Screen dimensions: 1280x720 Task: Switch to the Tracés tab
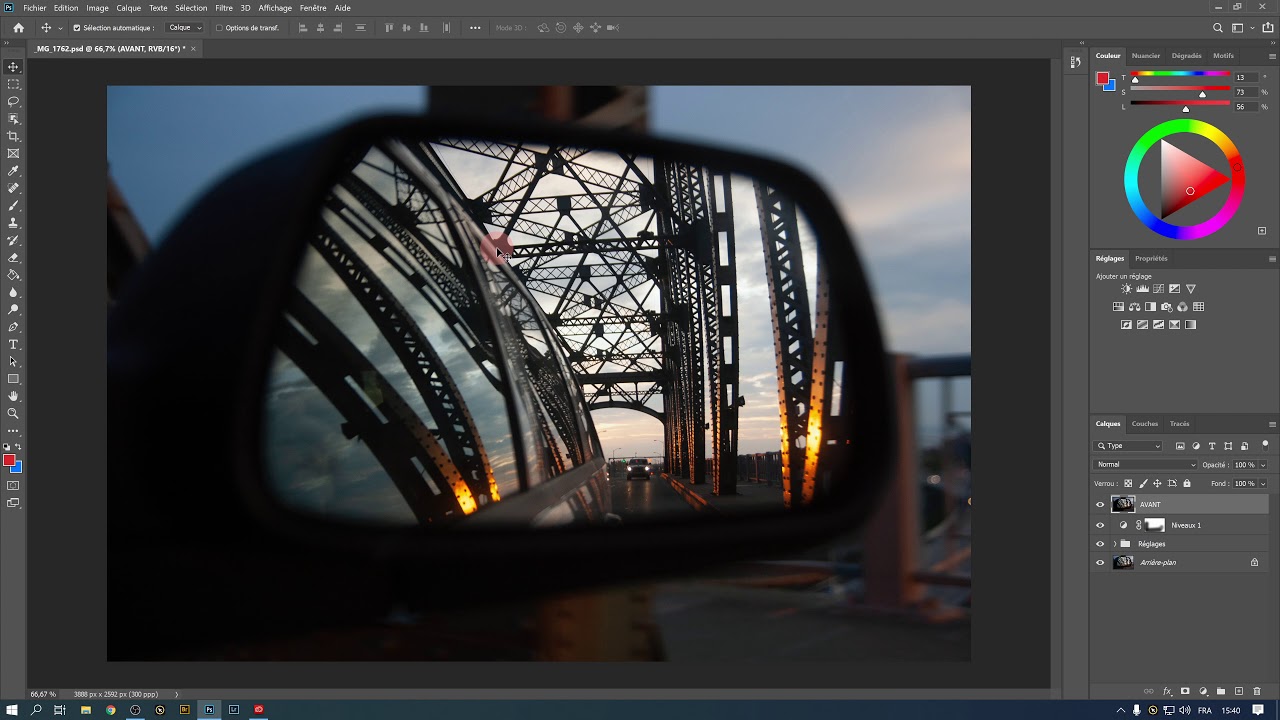point(1180,424)
